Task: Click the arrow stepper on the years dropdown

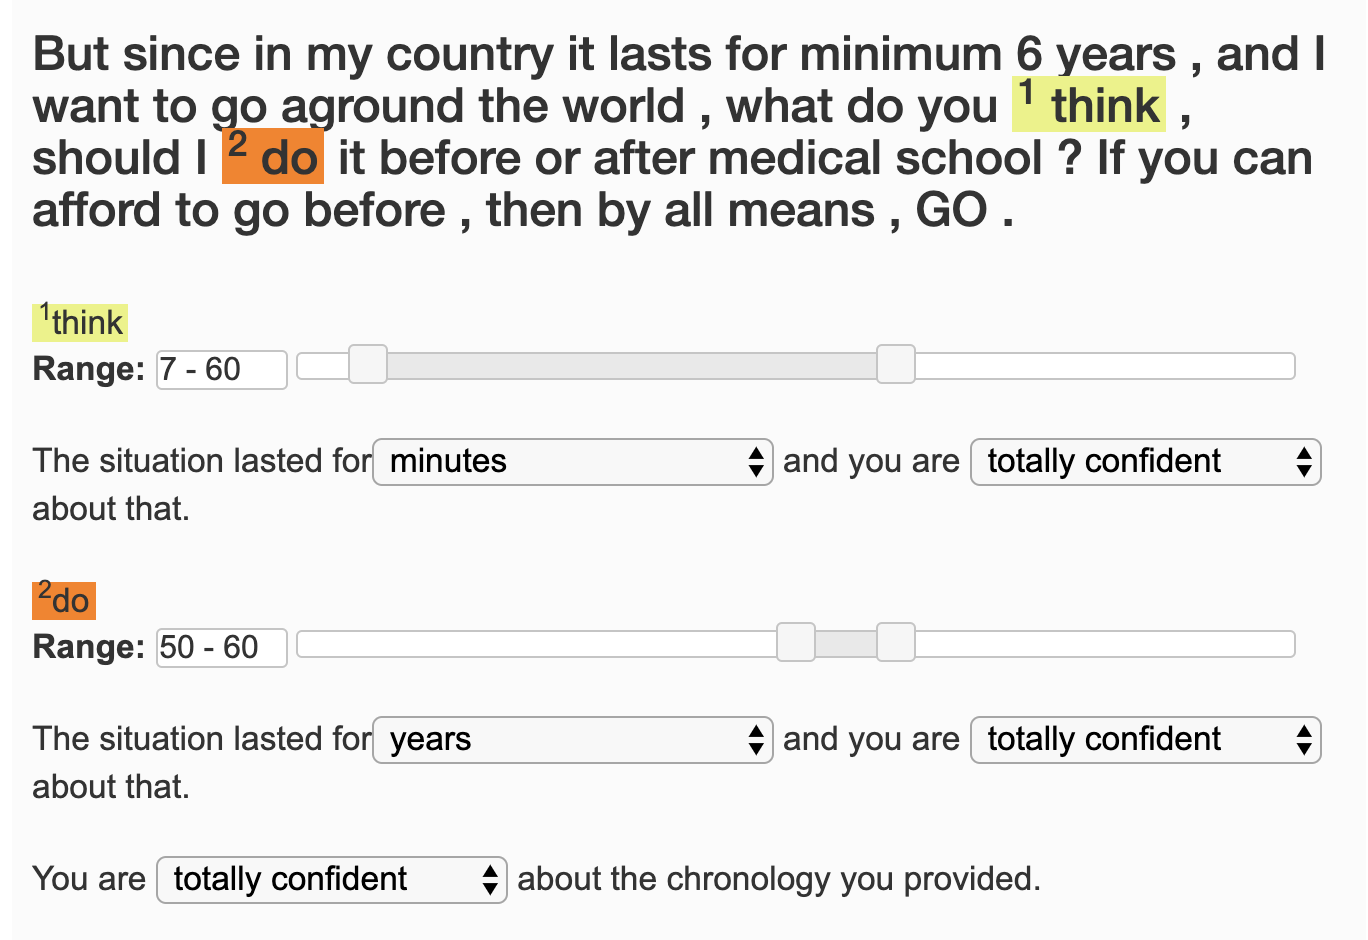Action: pyautogui.click(x=756, y=740)
